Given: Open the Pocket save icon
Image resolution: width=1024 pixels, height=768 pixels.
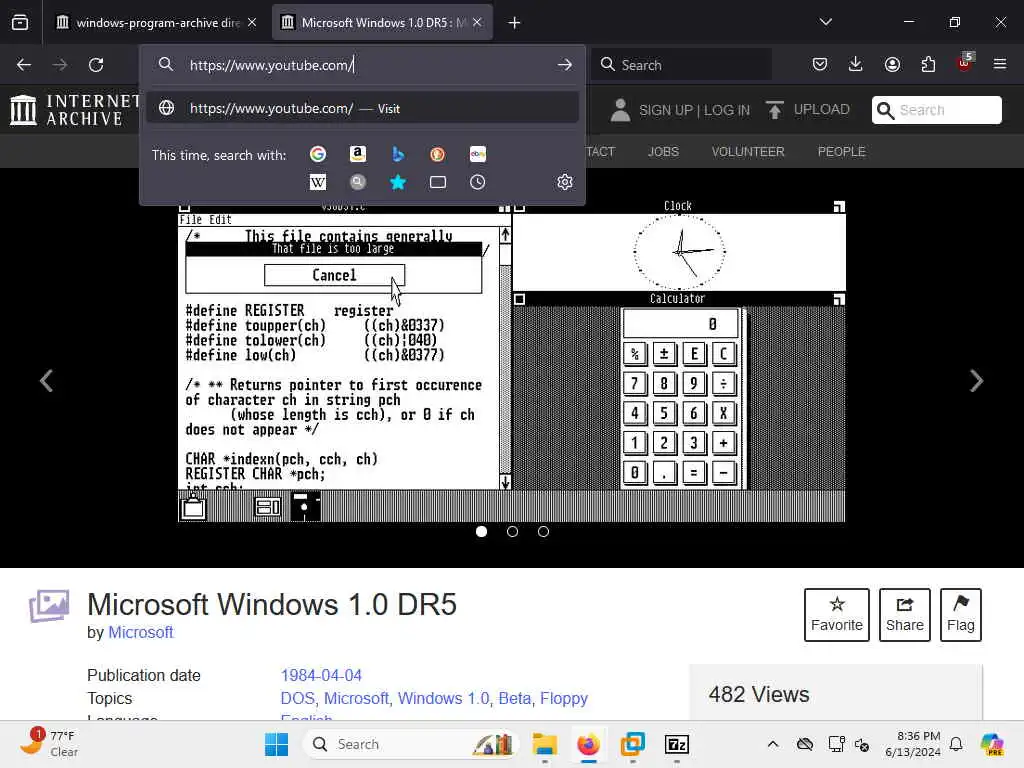Looking at the screenshot, I should point(820,64).
